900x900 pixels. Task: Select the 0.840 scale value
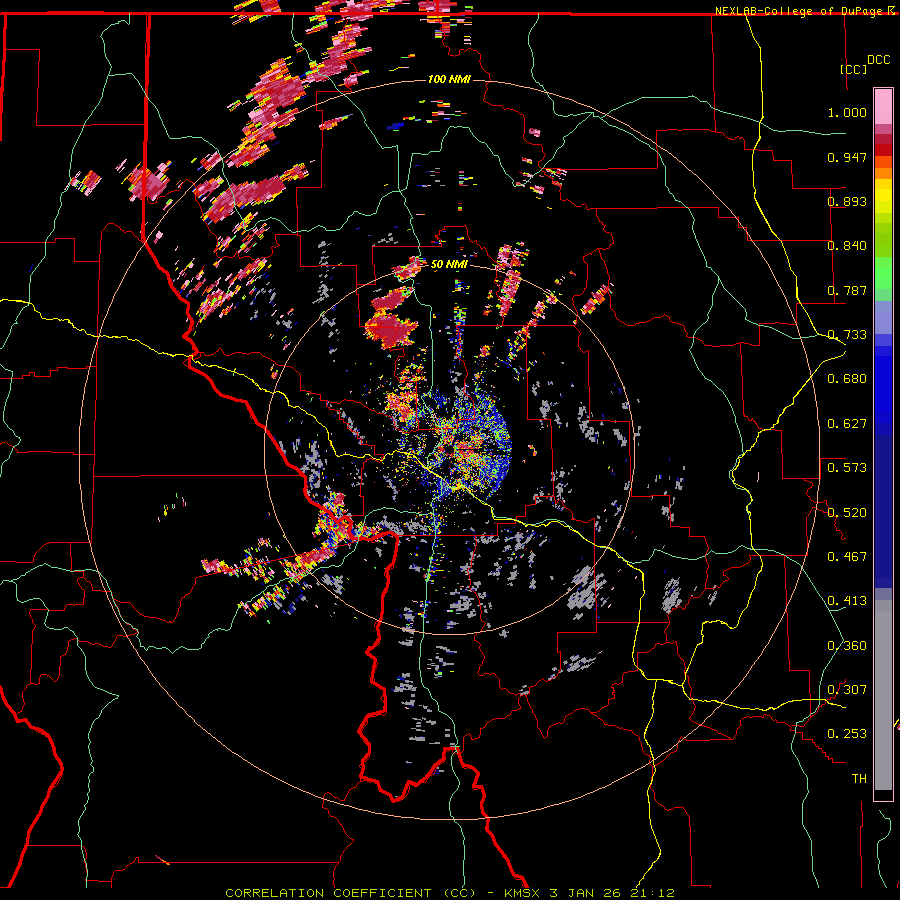click(x=847, y=246)
